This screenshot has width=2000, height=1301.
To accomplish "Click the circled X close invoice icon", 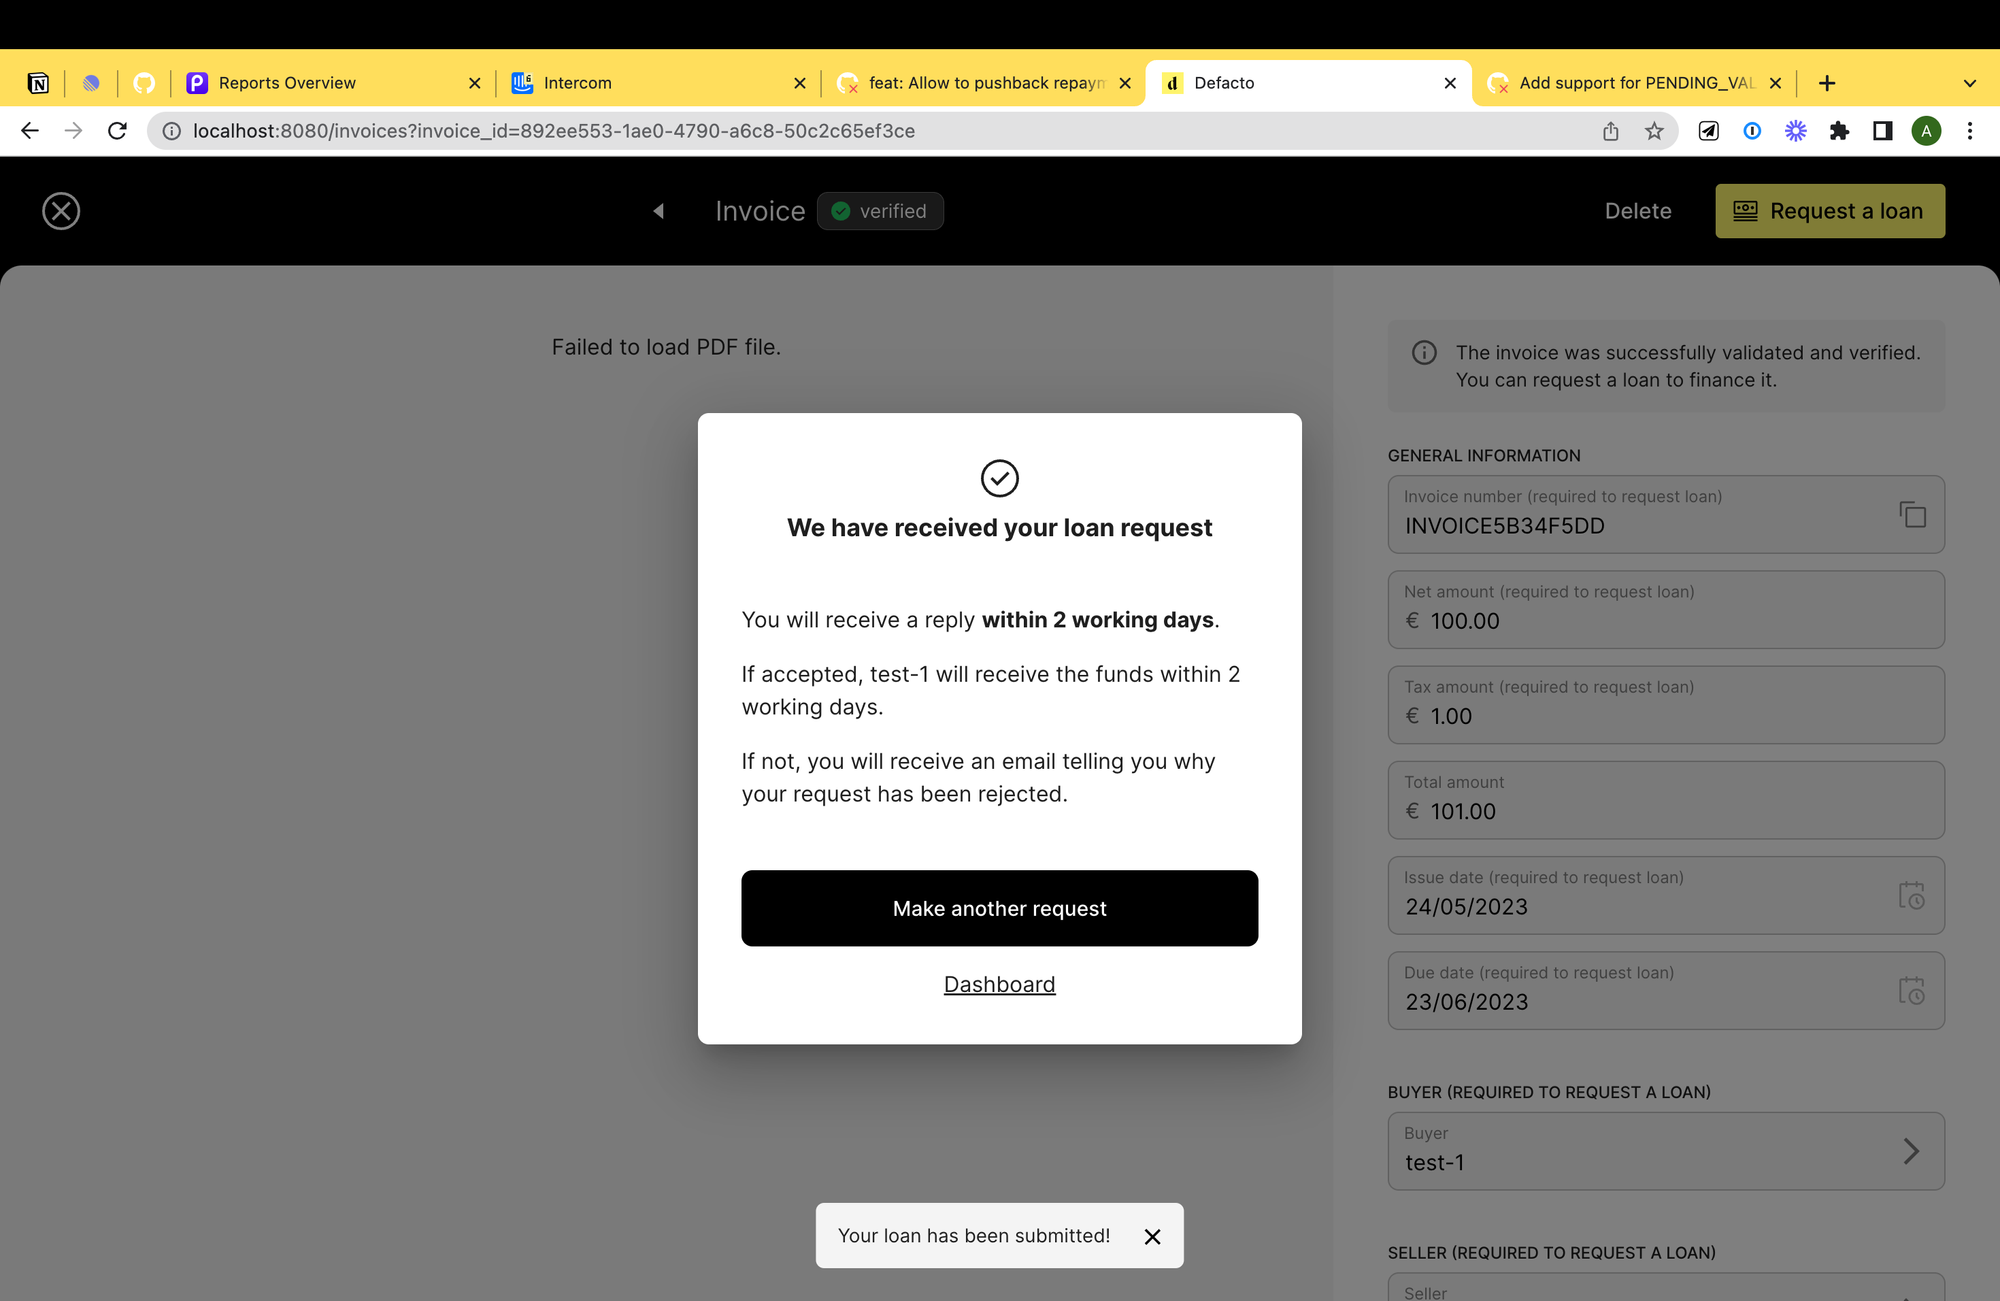I will [x=61, y=211].
